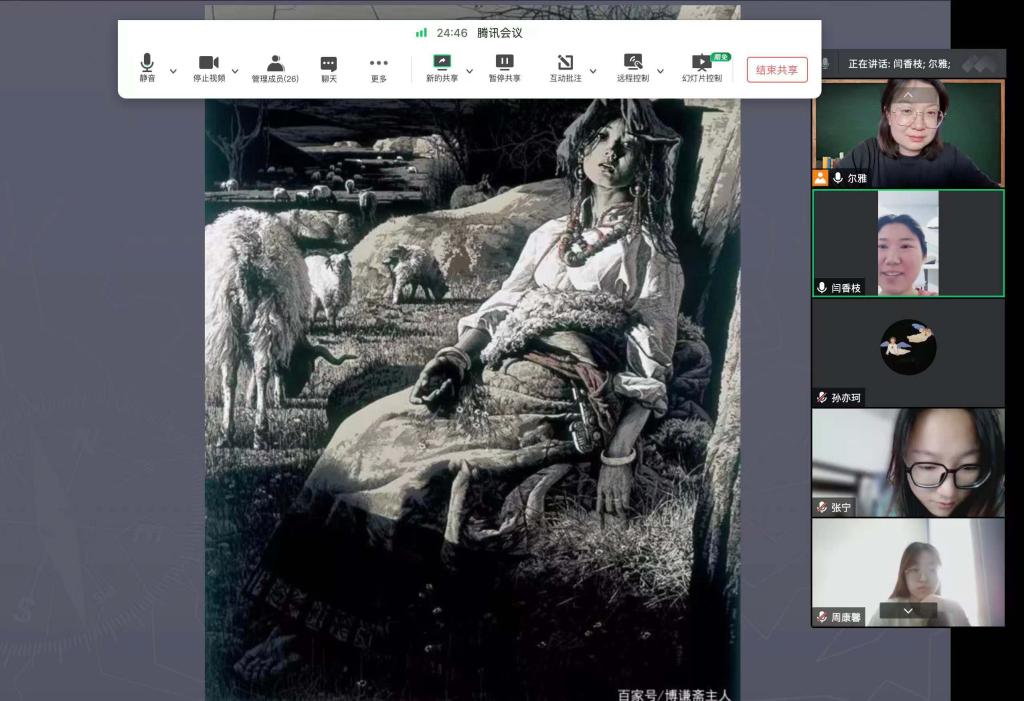Open the Chat (聊天) window
Screen dimensions: 1024x701
329,68
